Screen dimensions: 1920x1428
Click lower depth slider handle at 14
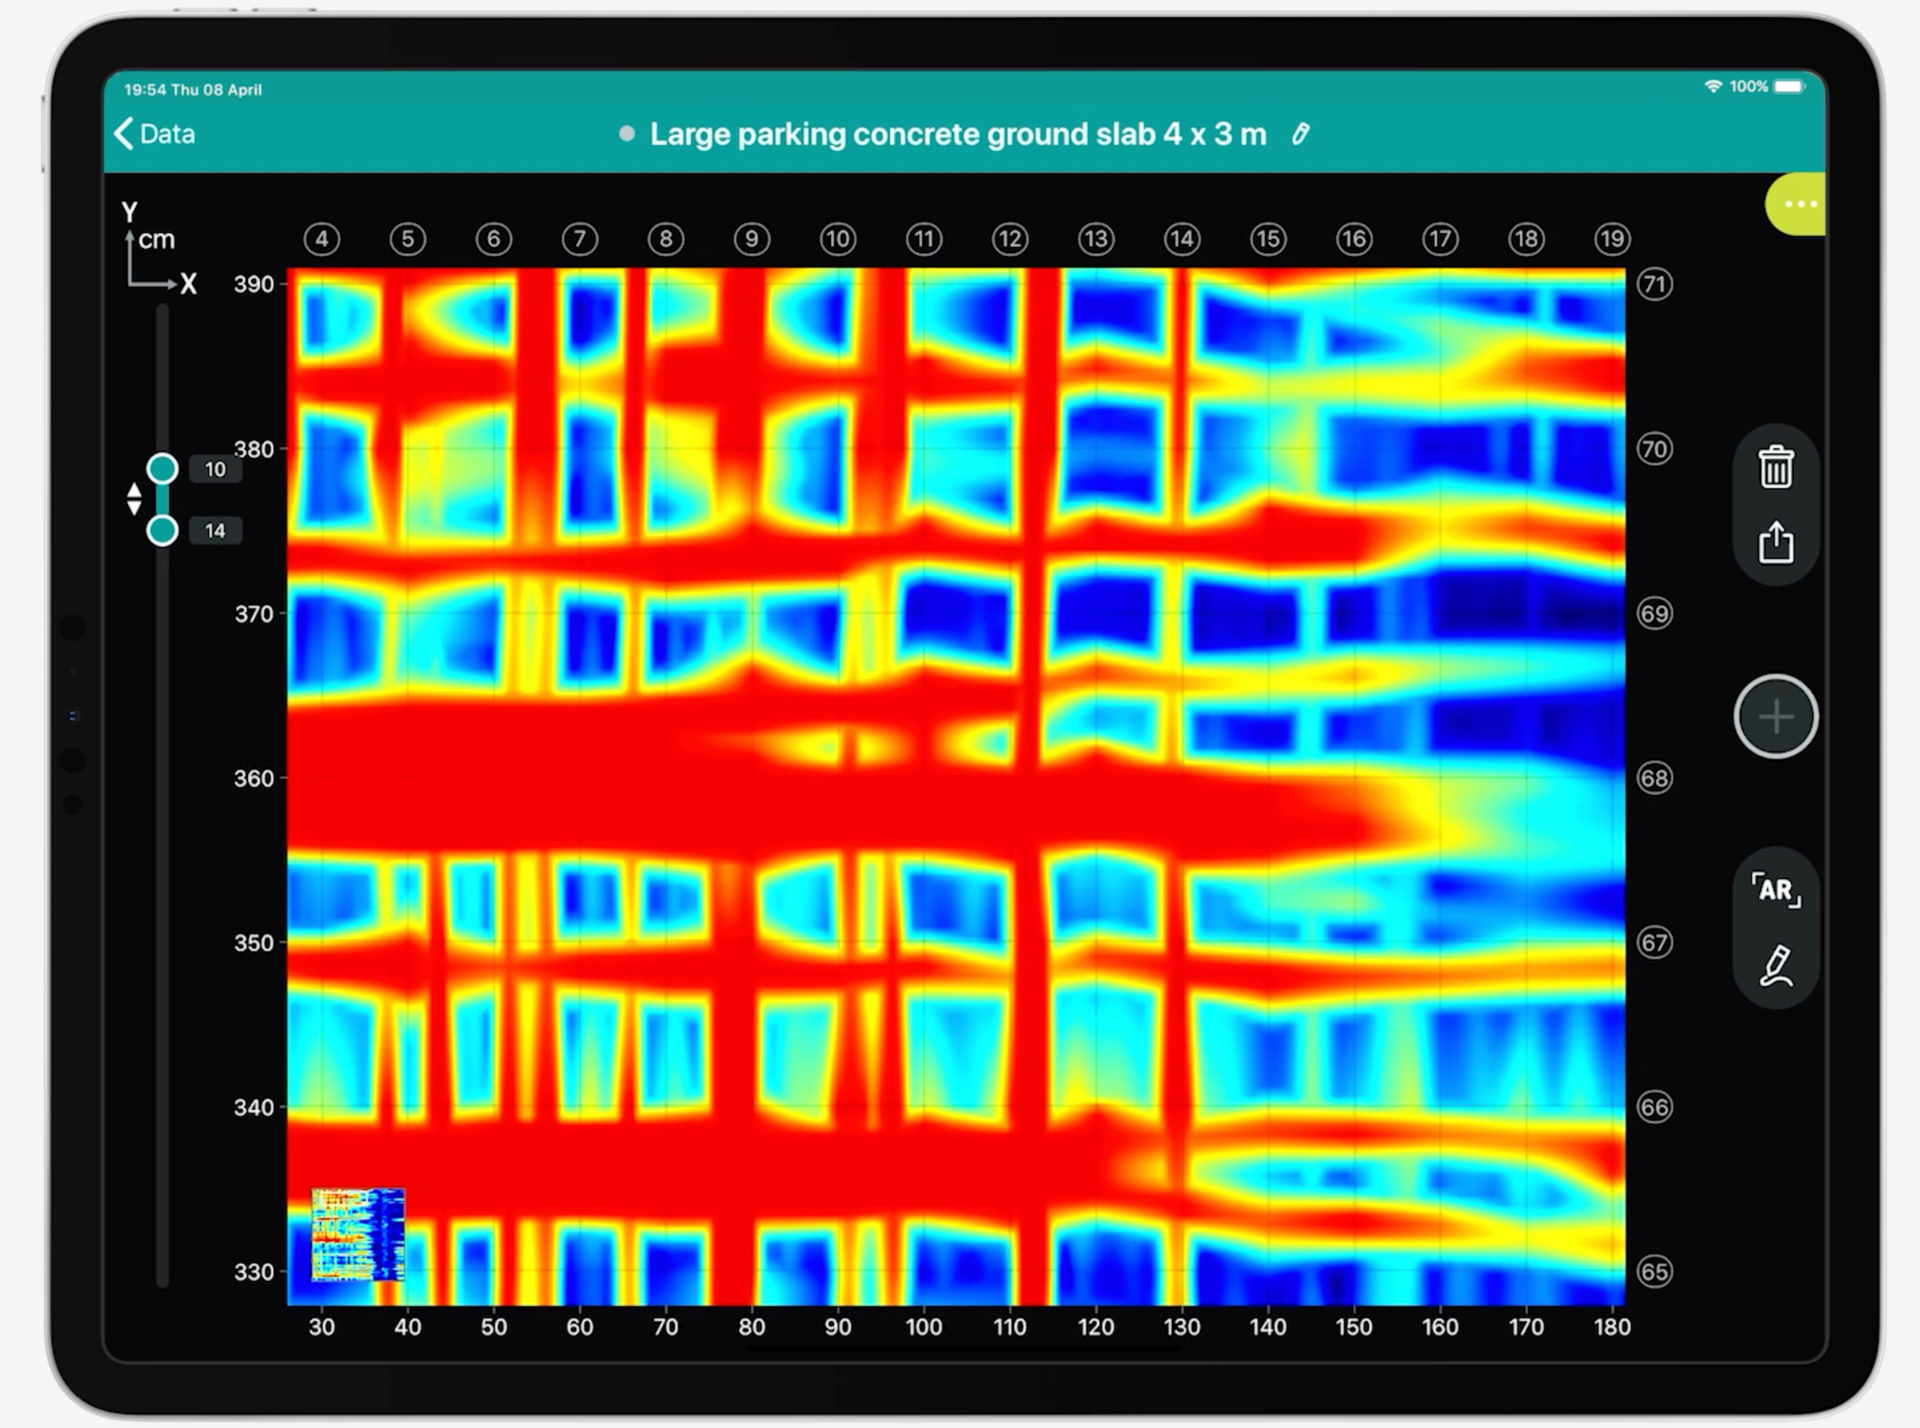162,530
